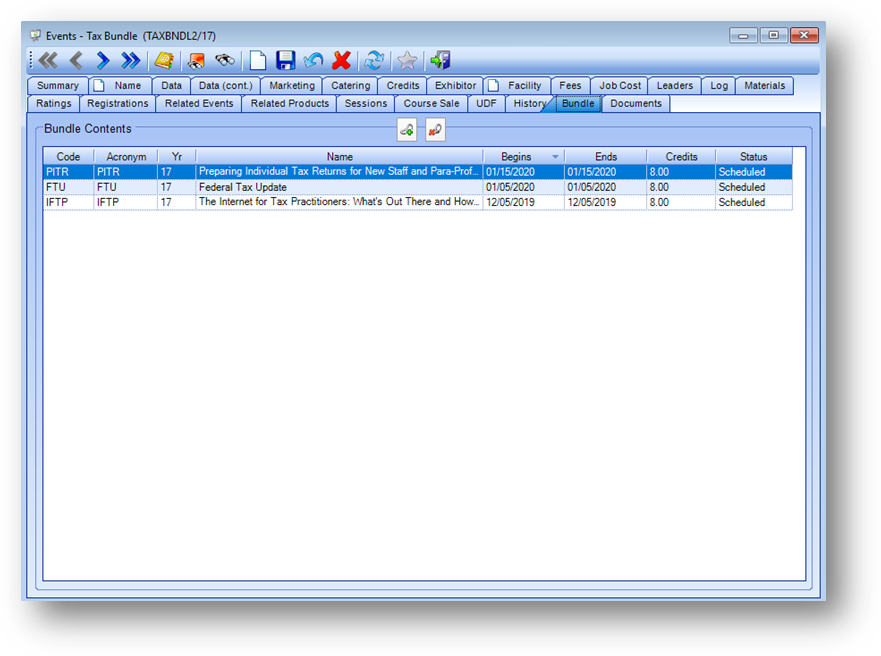This screenshot has width=881, height=656.
Task: Click the exit door icon
Action: [x=440, y=60]
